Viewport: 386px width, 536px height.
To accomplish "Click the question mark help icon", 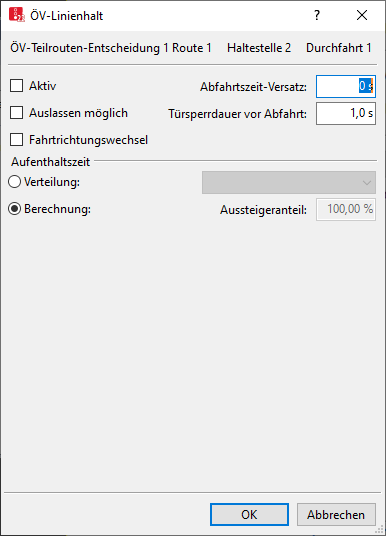I will coord(317,15).
